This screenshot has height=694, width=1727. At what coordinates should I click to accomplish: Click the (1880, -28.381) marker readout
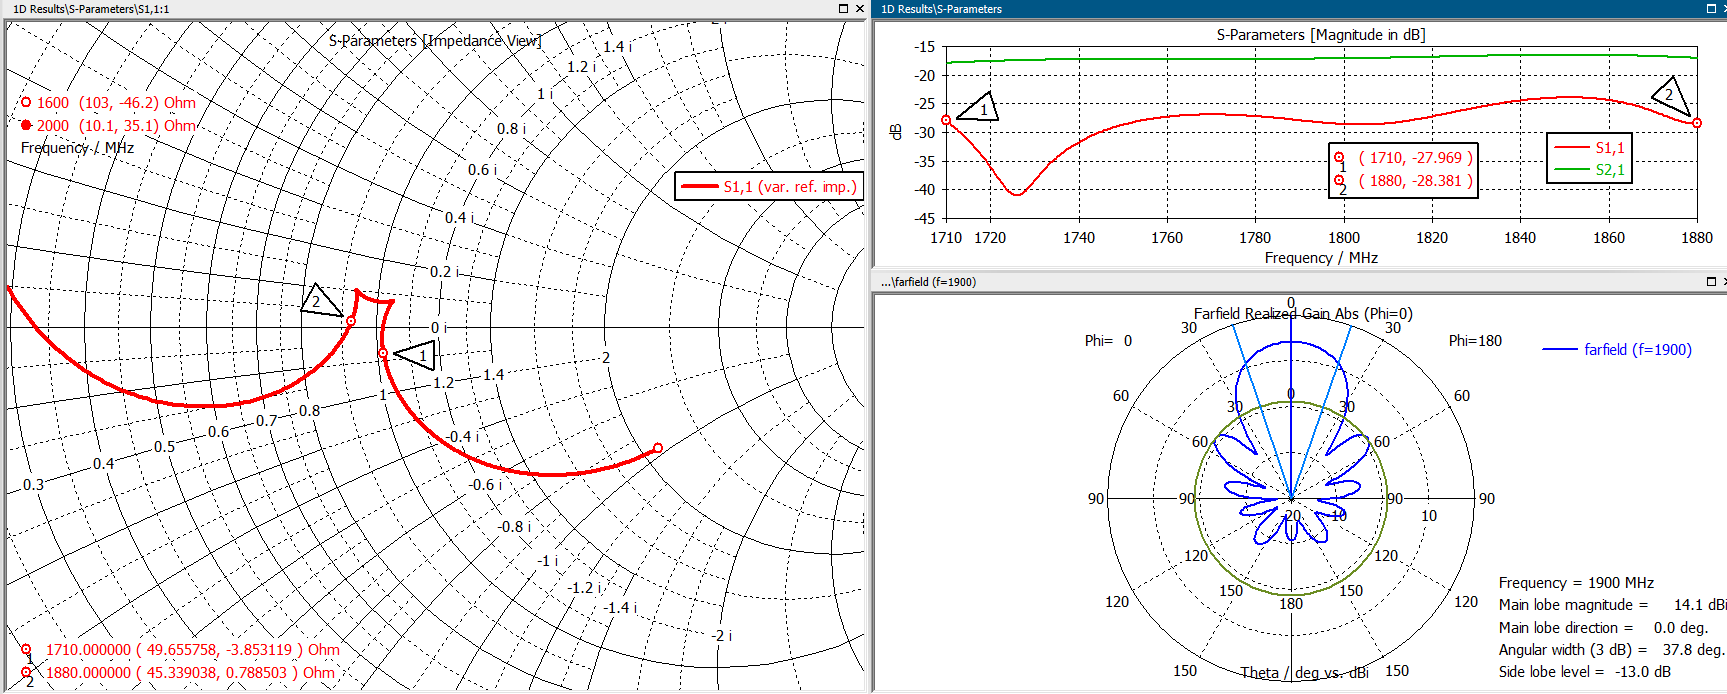click(1414, 181)
